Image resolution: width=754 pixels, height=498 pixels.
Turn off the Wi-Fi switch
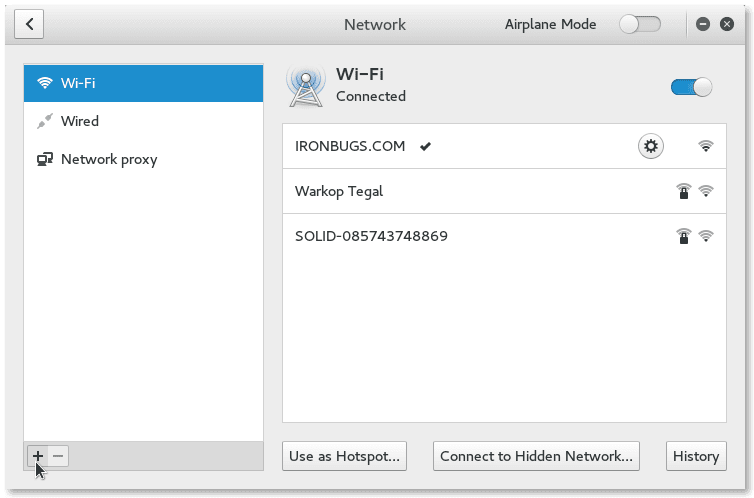click(691, 87)
